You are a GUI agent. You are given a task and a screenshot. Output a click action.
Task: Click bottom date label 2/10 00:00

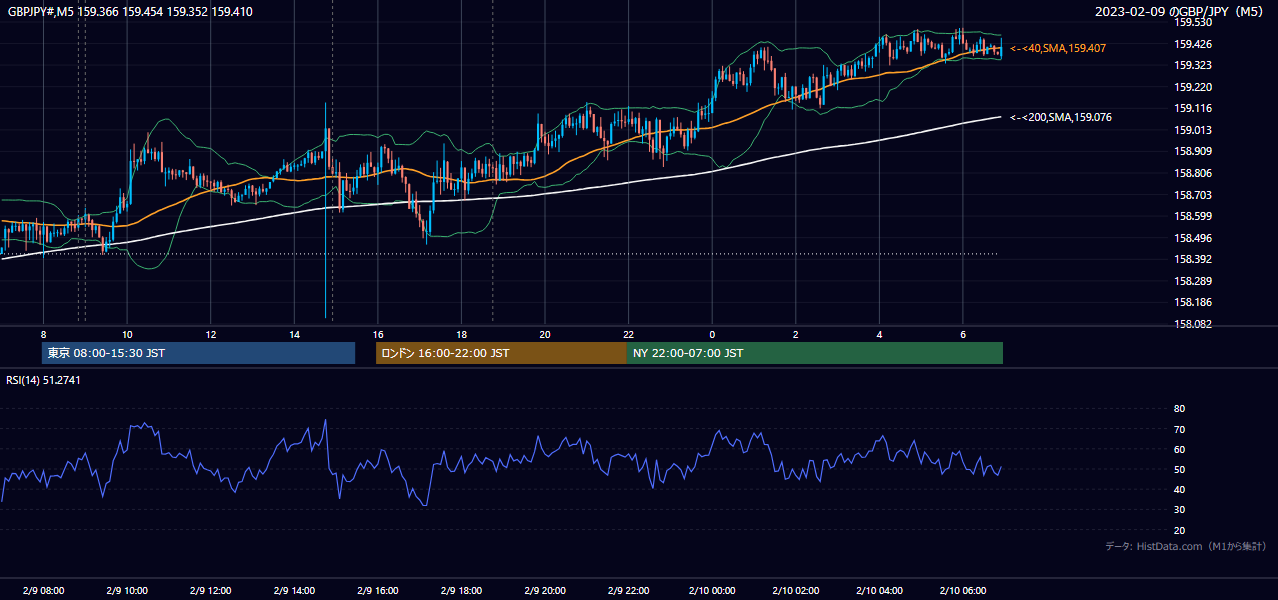[712, 591]
